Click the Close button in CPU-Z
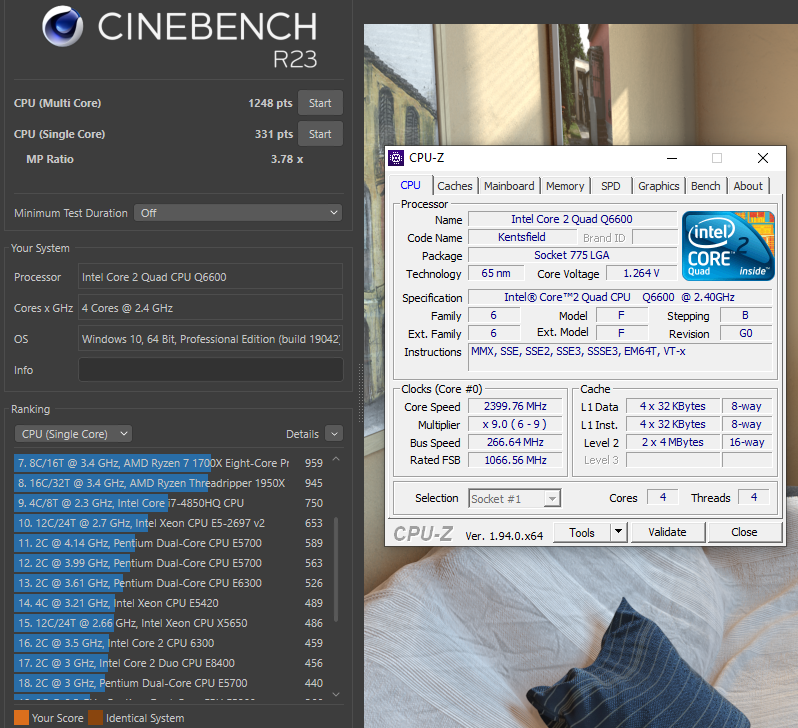The image size is (798, 728). pyautogui.click(x=744, y=533)
